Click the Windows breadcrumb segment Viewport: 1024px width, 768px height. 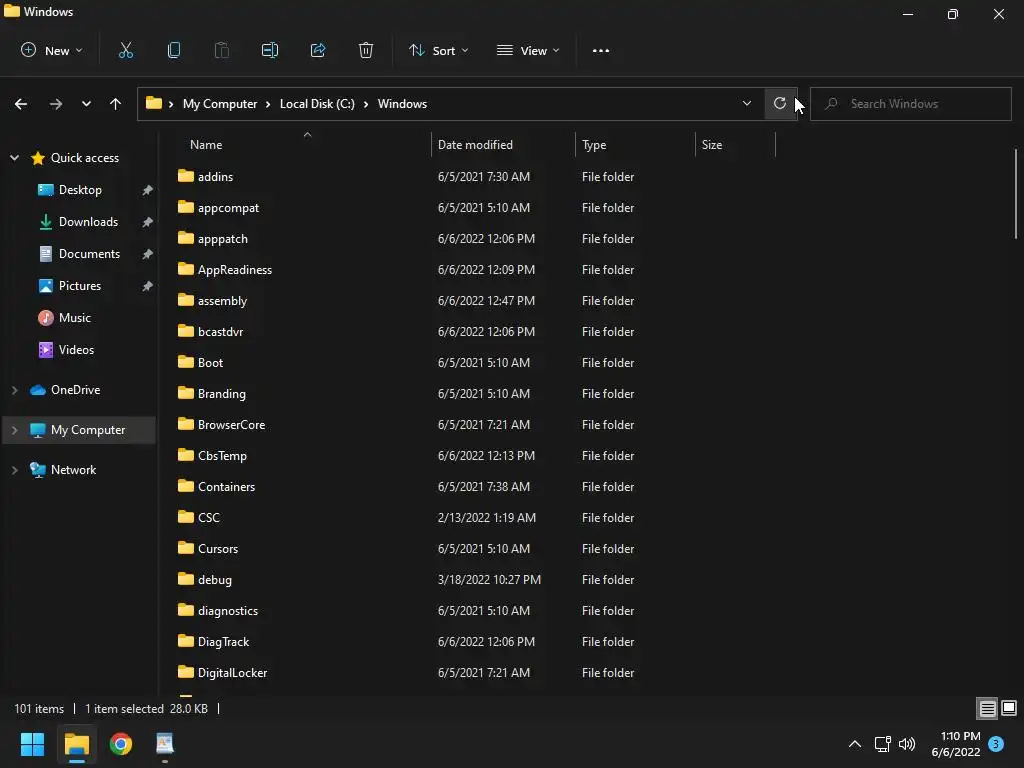tap(402, 104)
